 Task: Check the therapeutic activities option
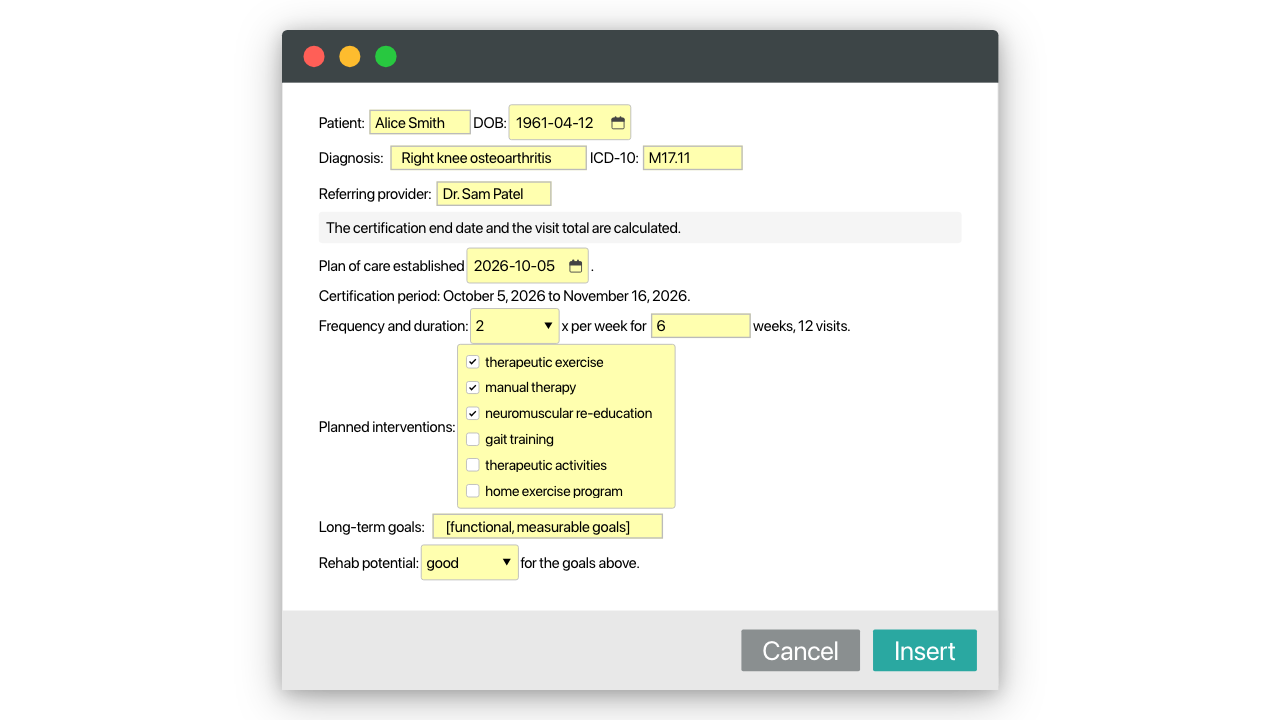tap(473, 465)
